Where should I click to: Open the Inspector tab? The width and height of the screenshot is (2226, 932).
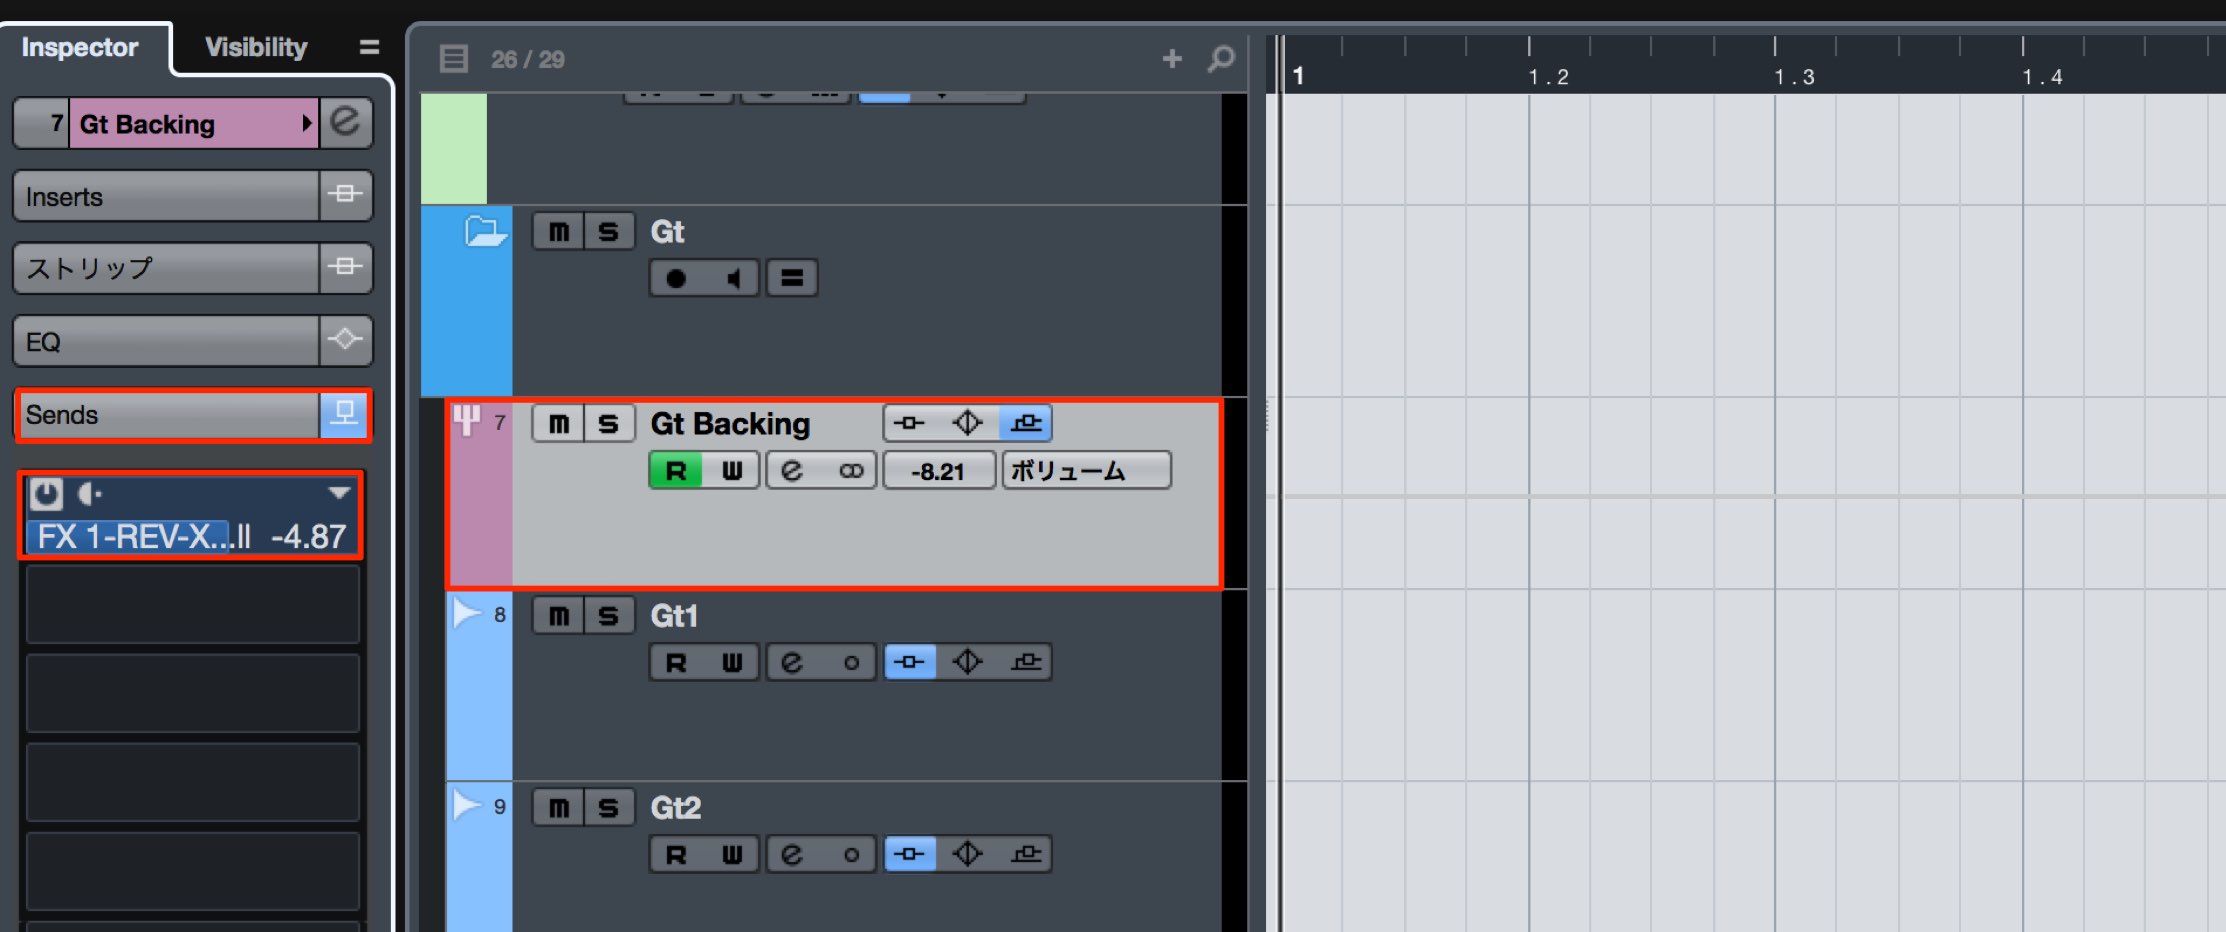(80, 47)
